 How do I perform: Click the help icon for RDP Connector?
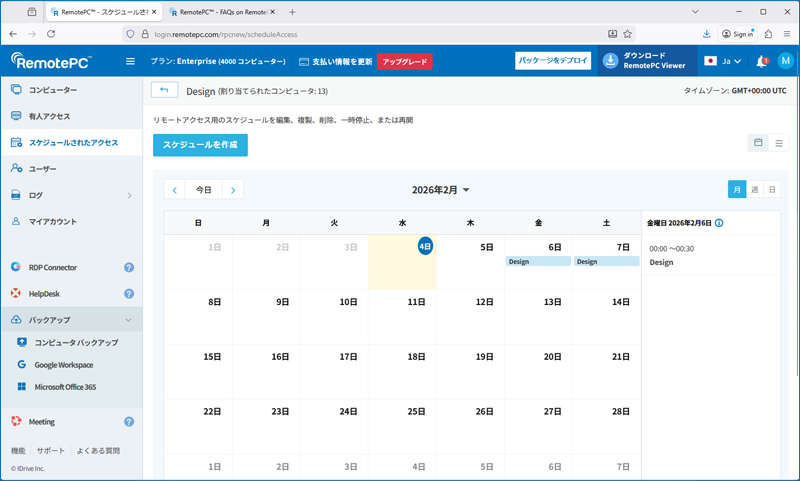[x=129, y=267]
